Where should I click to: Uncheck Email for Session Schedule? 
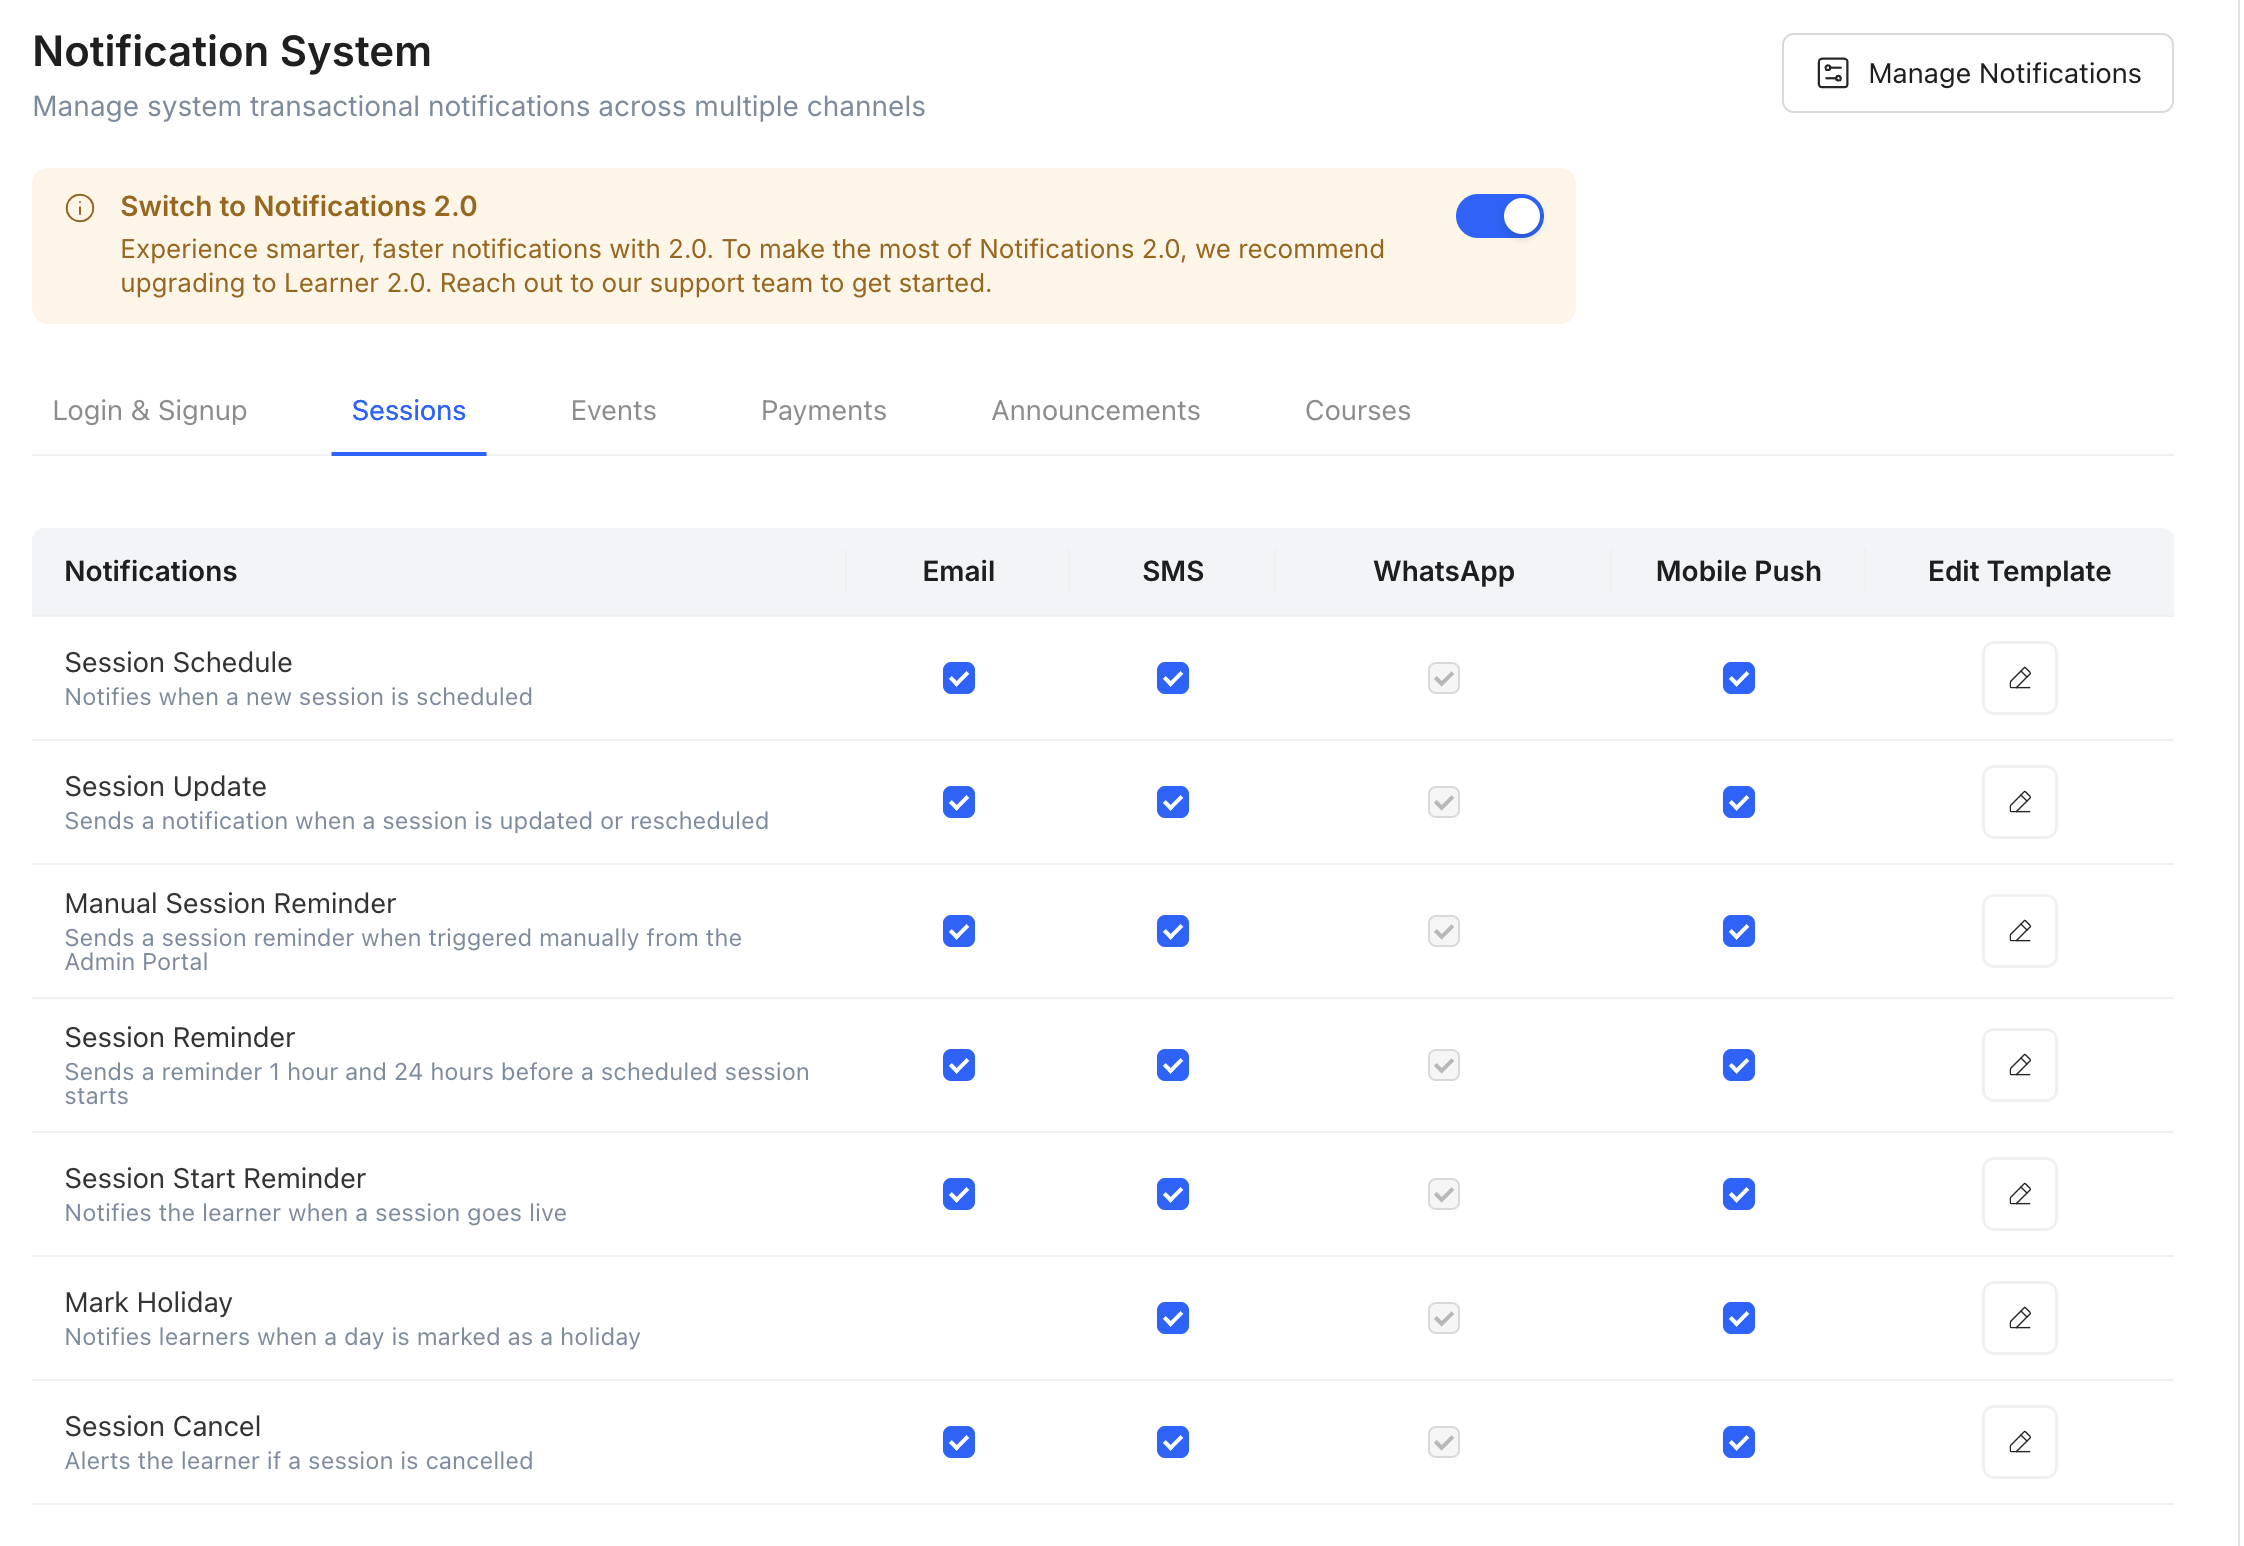coord(959,678)
